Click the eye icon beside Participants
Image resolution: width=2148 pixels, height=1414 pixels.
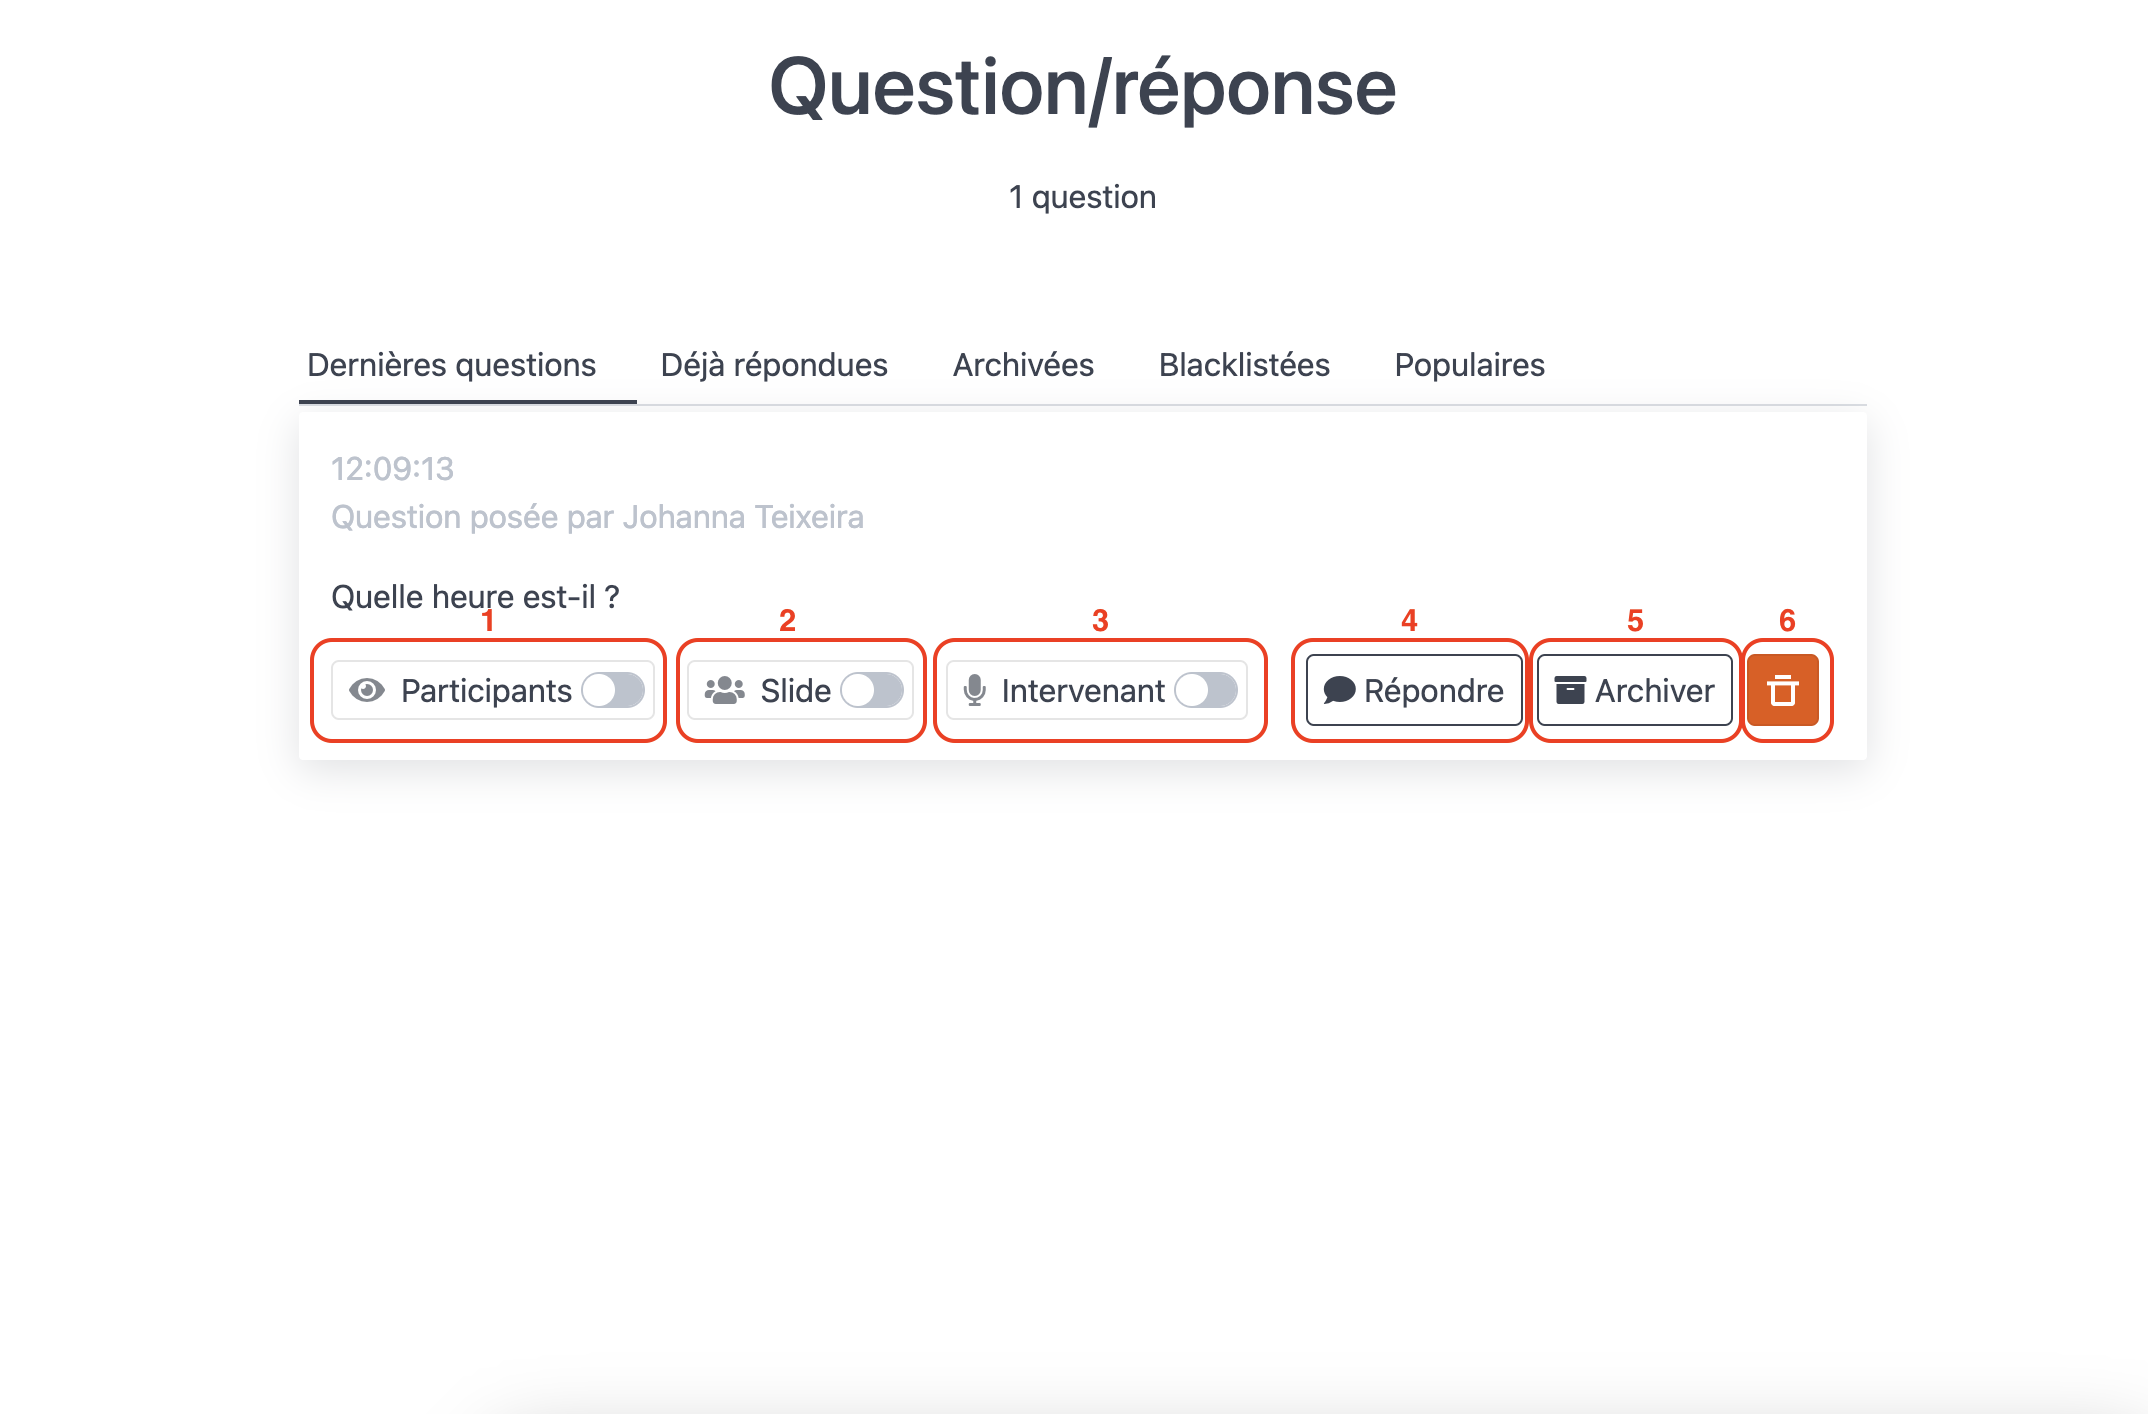click(x=367, y=690)
